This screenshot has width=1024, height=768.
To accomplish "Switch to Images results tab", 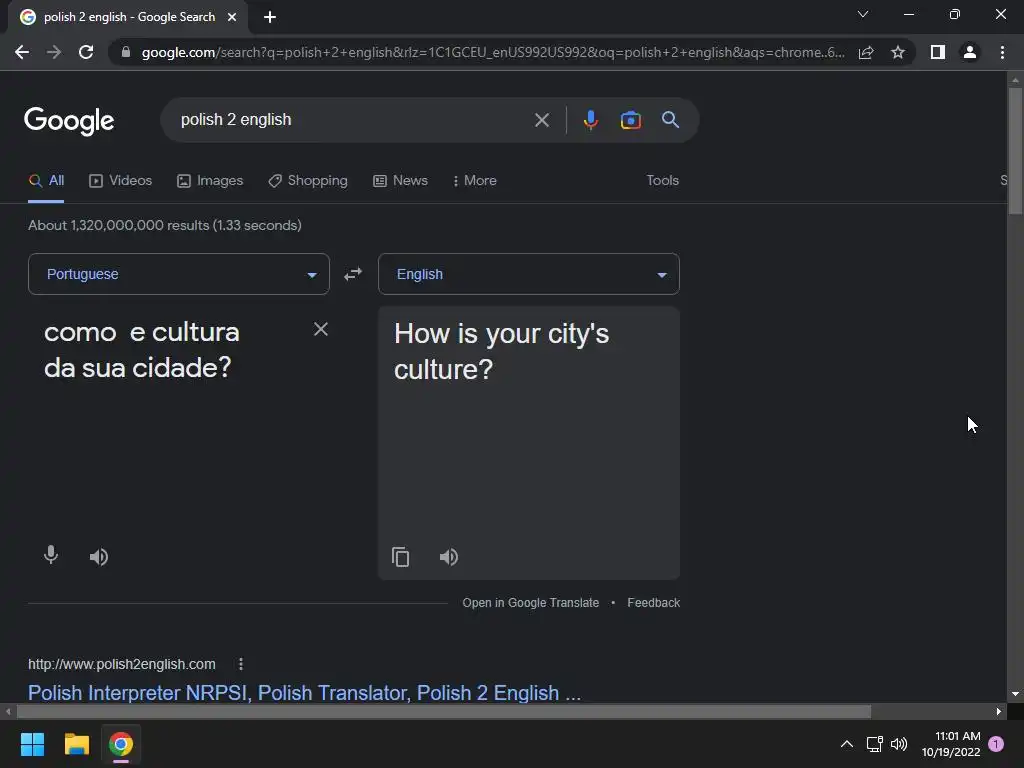I will click(x=210, y=181).
